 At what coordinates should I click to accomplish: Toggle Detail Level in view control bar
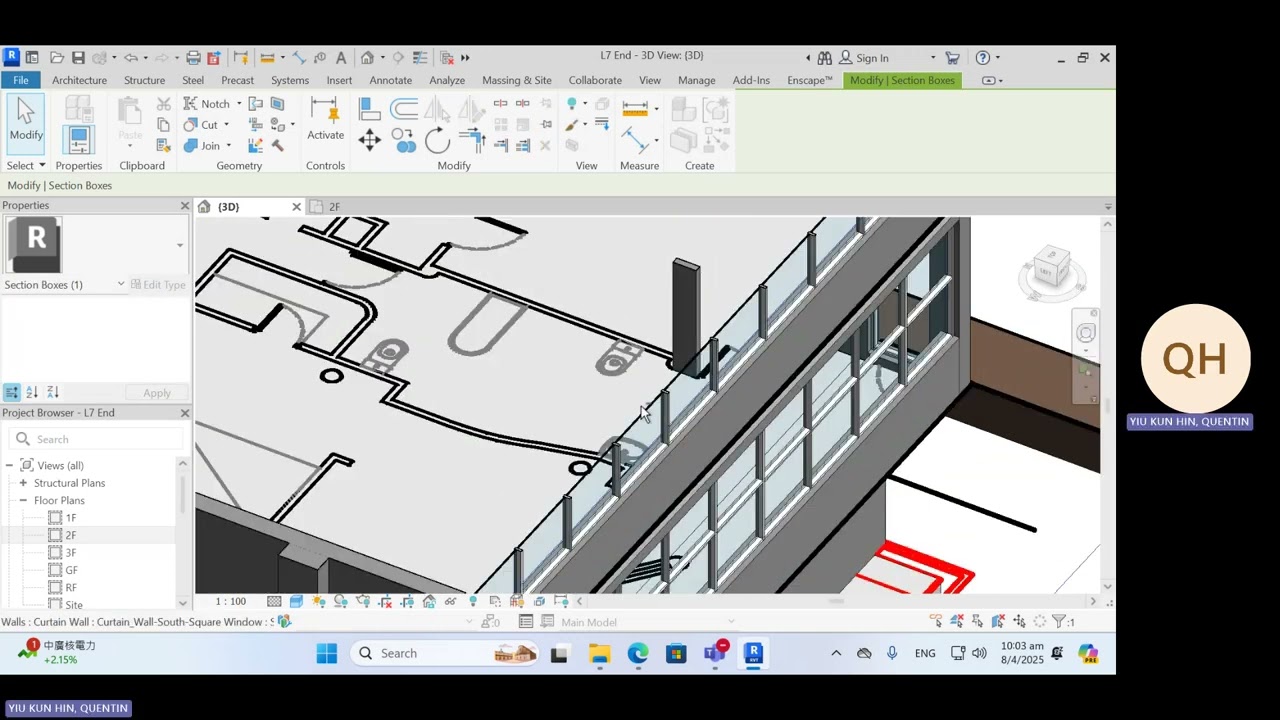[x=274, y=601]
